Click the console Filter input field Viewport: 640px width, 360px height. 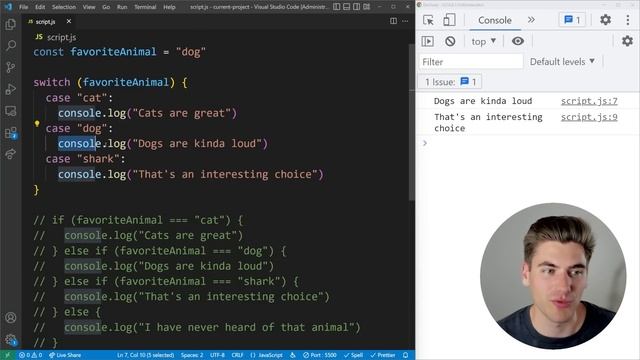pyautogui.click(x=471, y=62)
